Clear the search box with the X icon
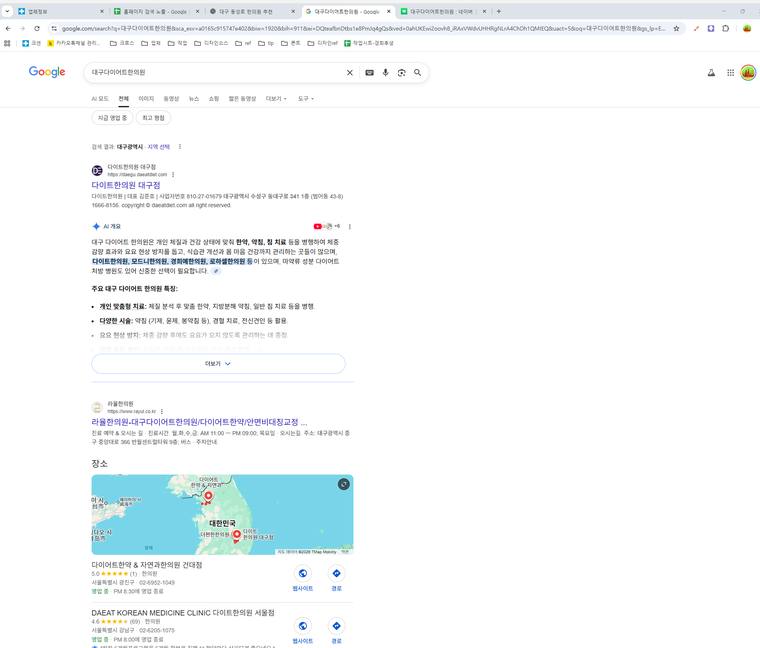The width and height of the screenshot is (760, 648). pyautogui.click(x=349, y=73)
